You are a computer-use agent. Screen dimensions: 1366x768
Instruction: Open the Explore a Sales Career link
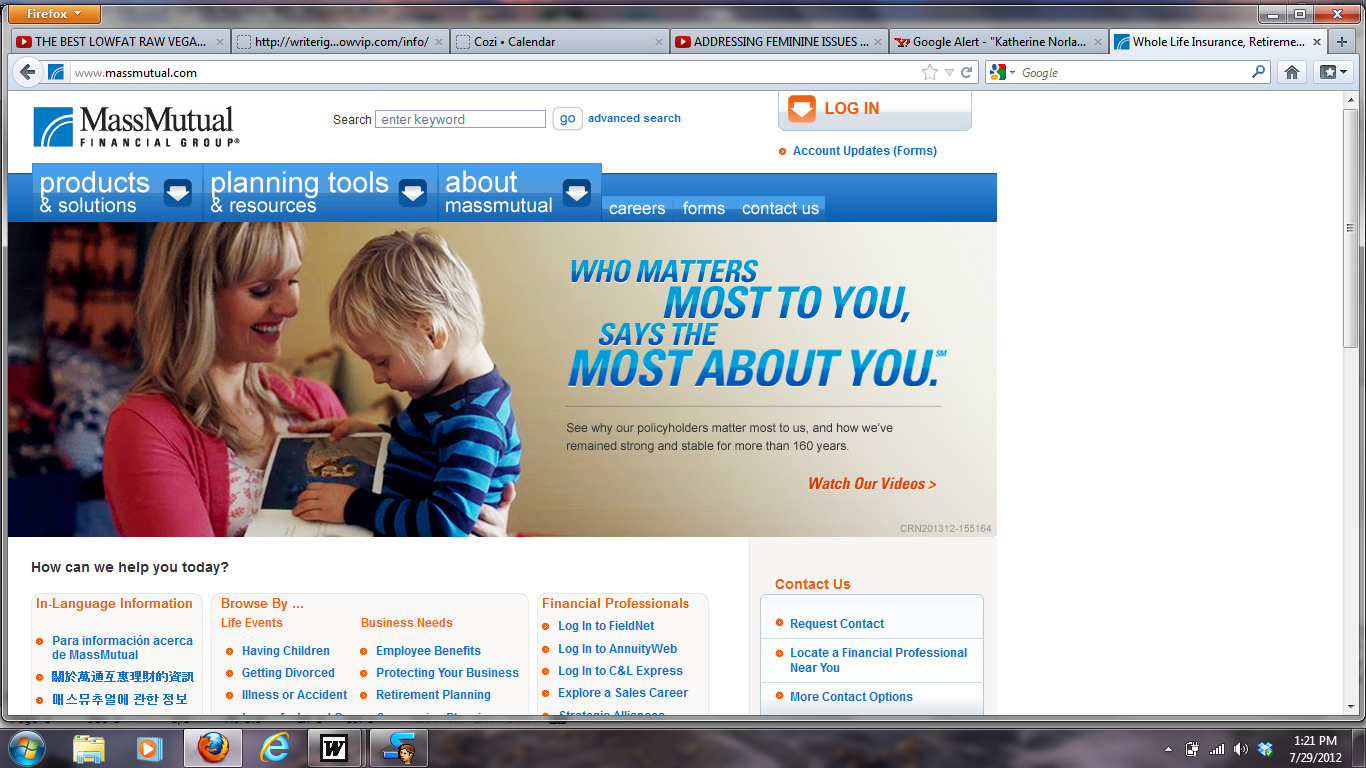(623, 693)
